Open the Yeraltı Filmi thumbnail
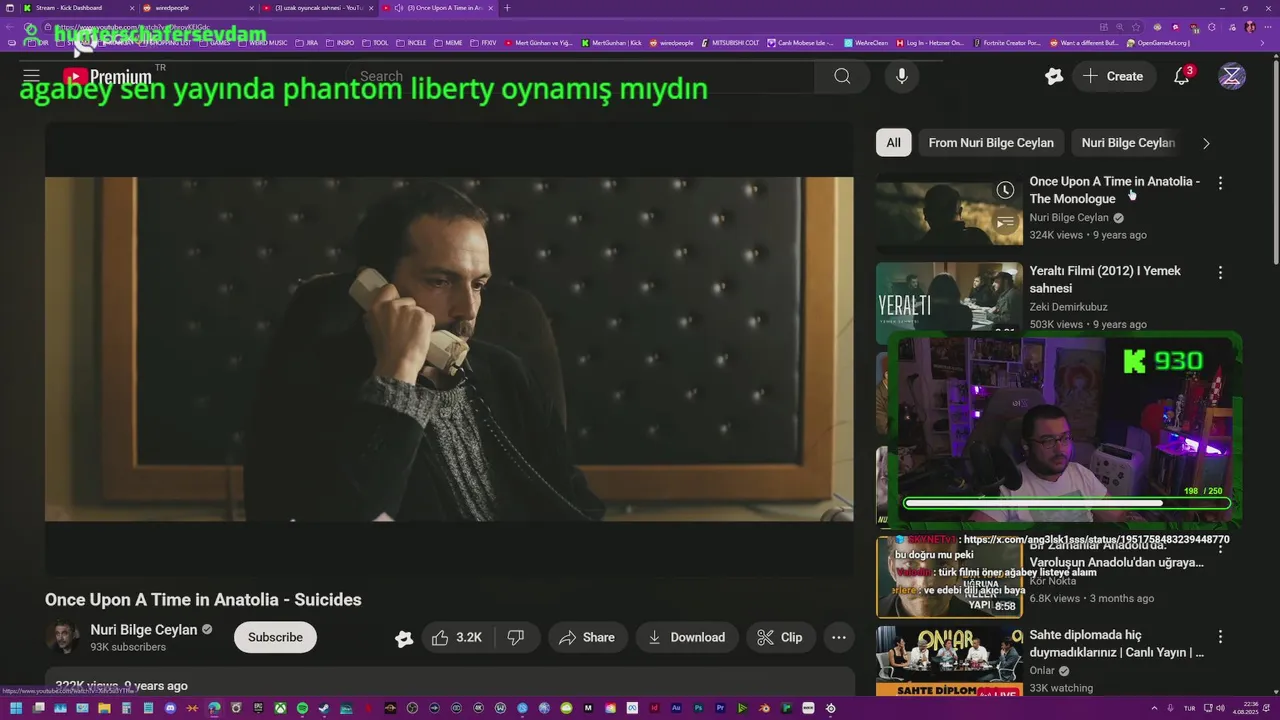 (x=949, y=297)
